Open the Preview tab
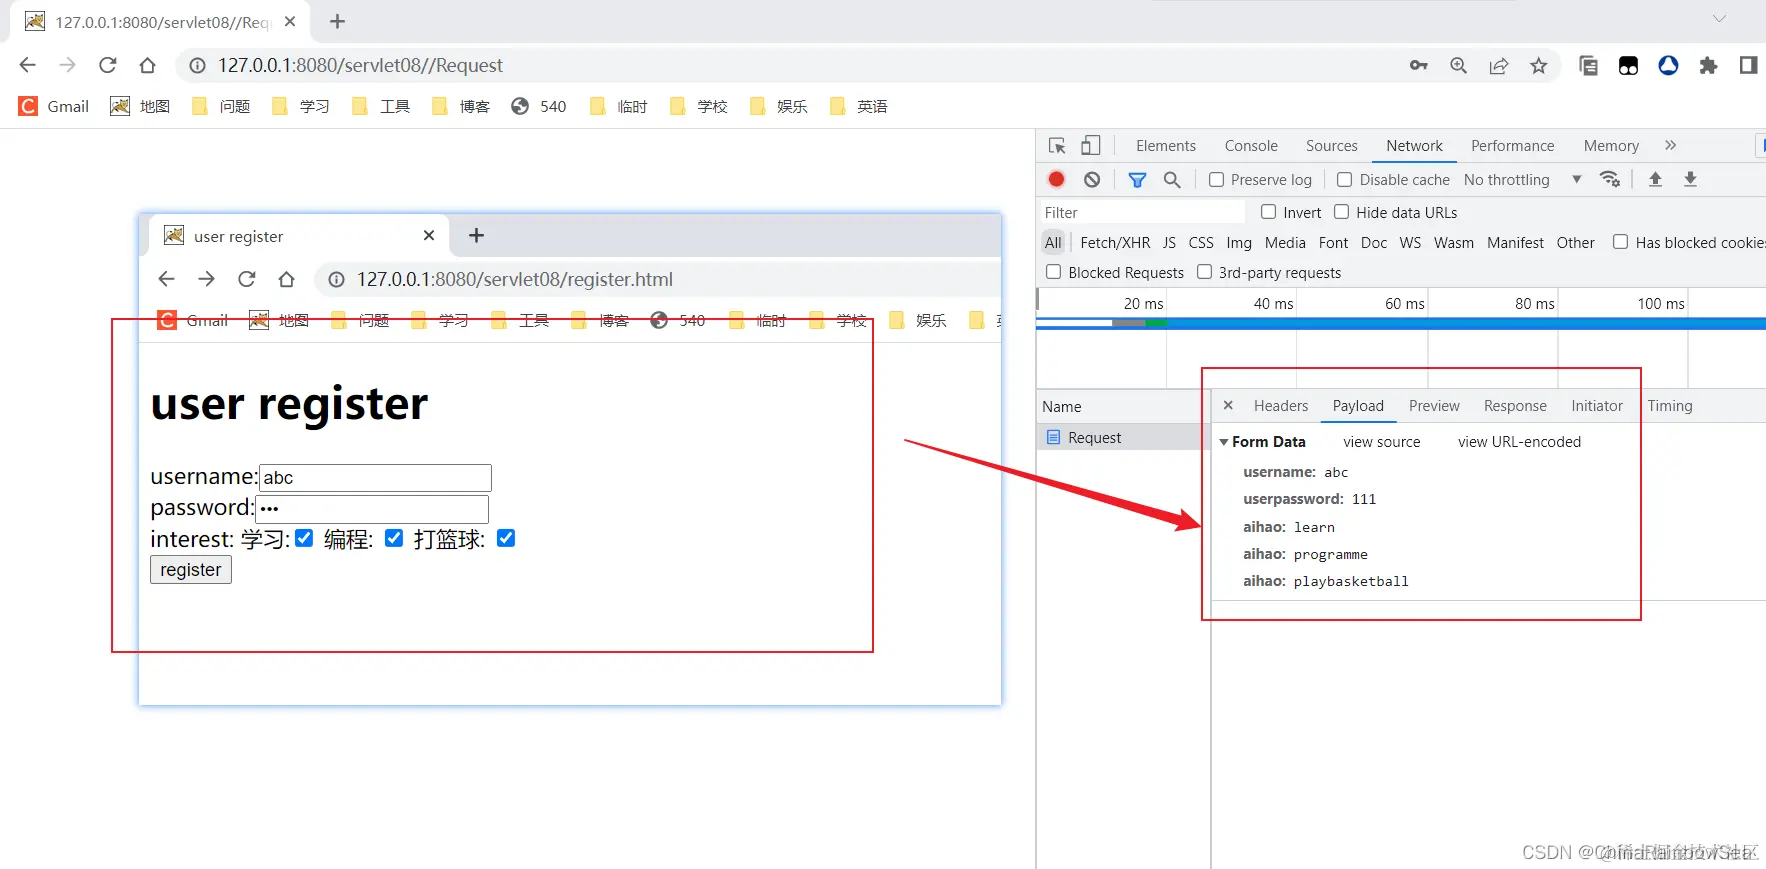Viewport: 1766px width, 869px height. pos(1434,405)
